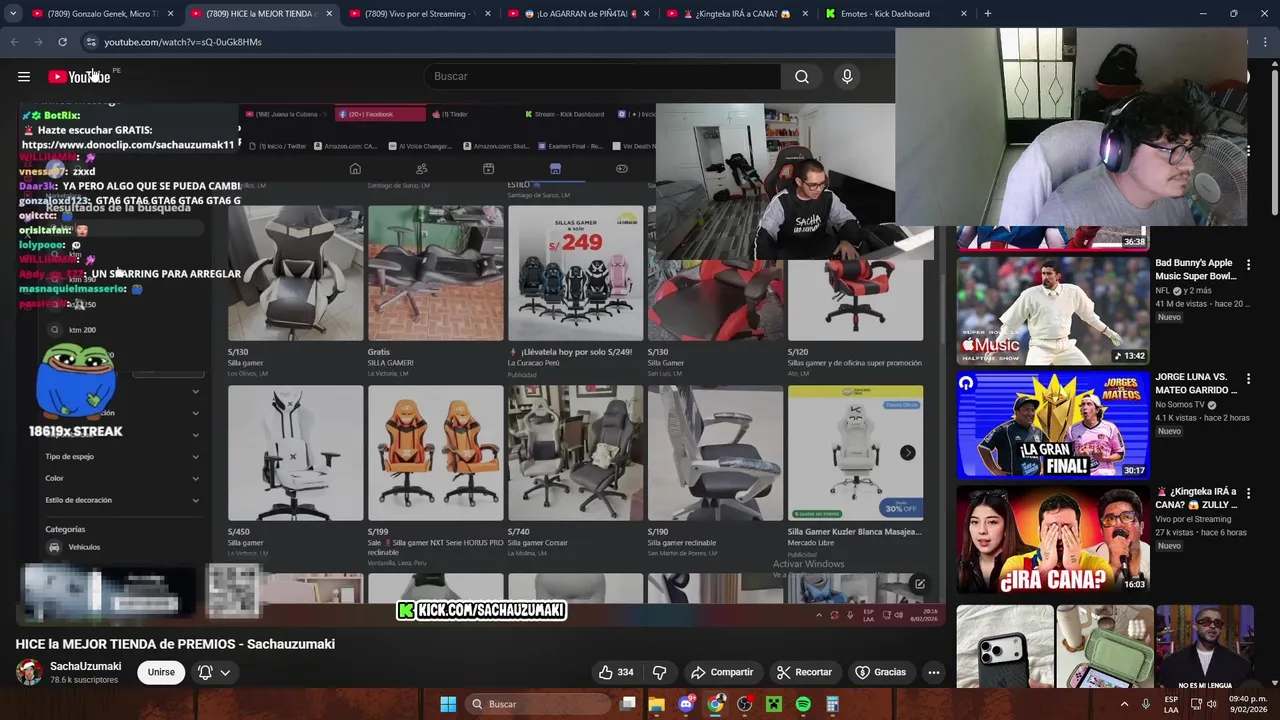Image resolution: width=1280 pixels, height=720 pixels.
Task: Go to the YouTube home logo
Action: point(79,77)
